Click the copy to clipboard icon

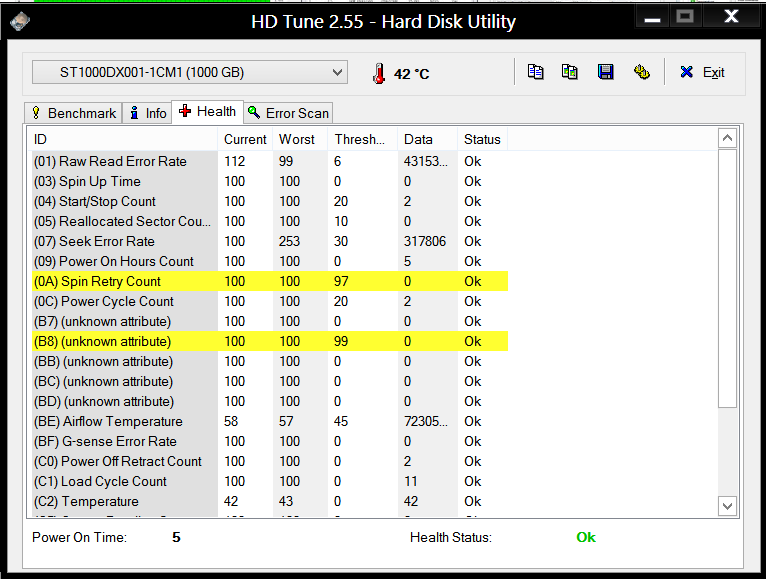click(535, 72)
